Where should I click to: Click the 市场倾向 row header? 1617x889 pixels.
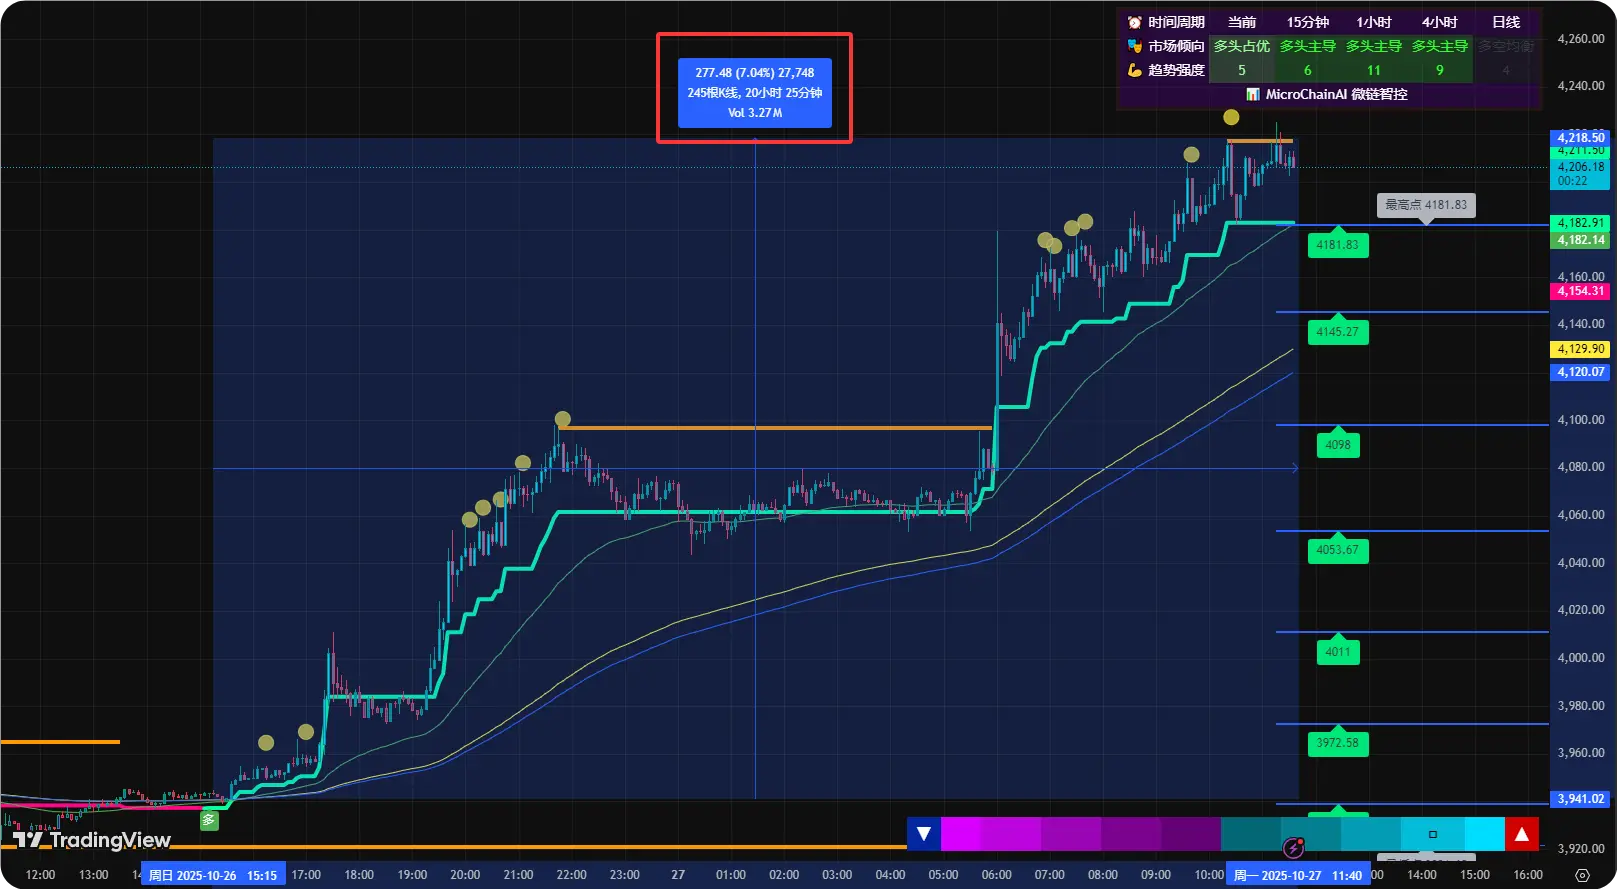(x=1176, y=46)
